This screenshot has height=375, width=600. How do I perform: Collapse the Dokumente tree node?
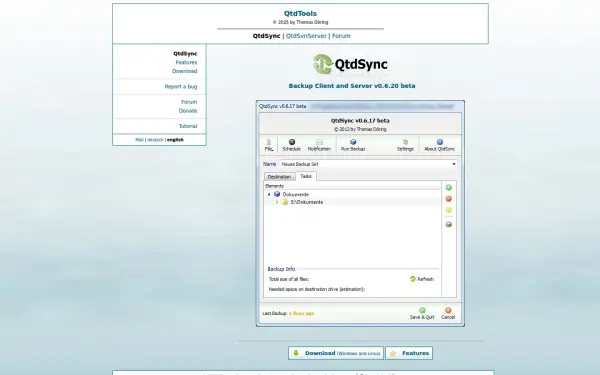[269, 194]
